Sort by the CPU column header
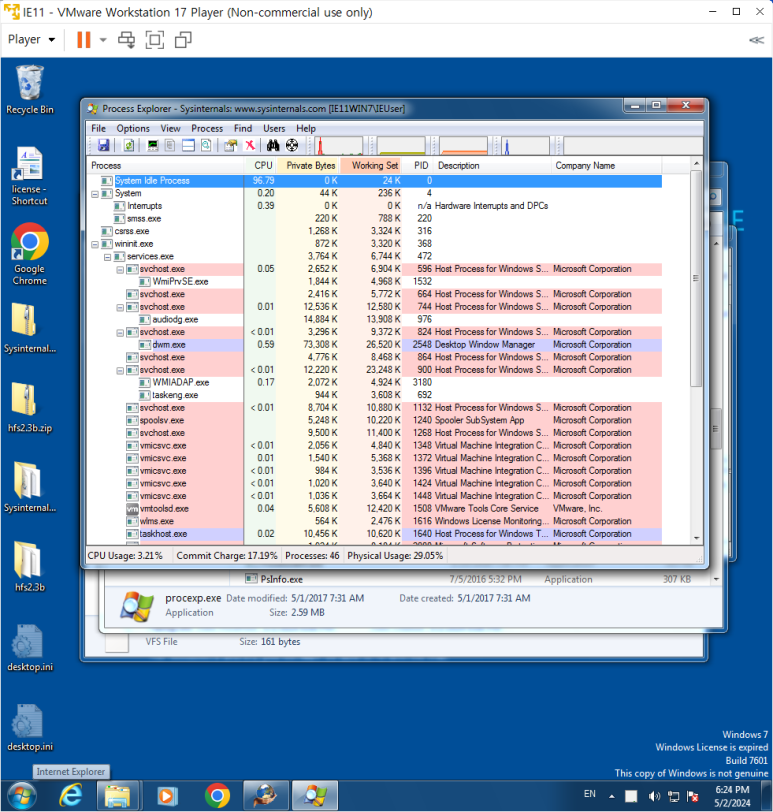 click(260, 166)
